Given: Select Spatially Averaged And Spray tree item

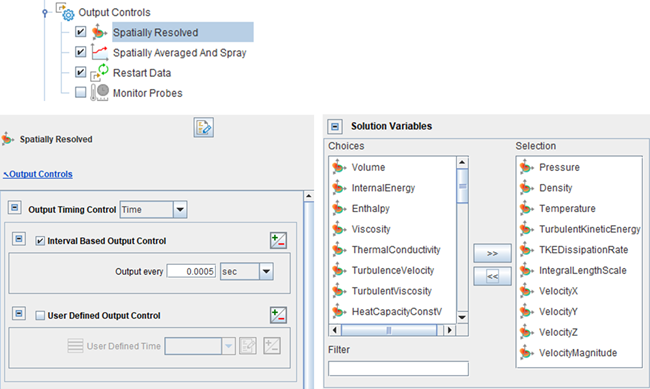Looking at the screenshot, I should (x=179, y=53).
